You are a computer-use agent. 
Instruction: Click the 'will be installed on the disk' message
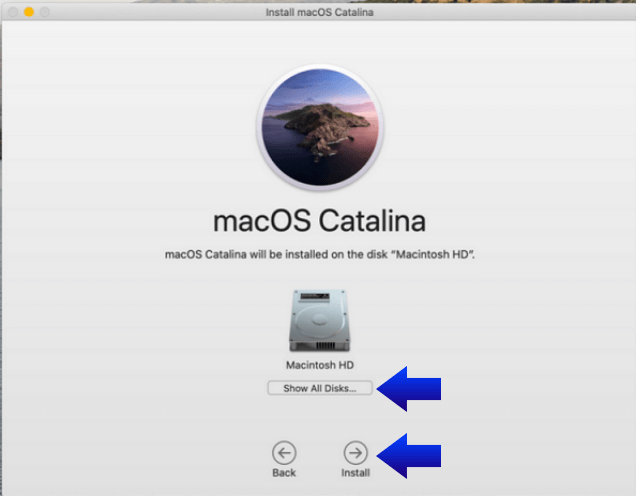(320, 254)
